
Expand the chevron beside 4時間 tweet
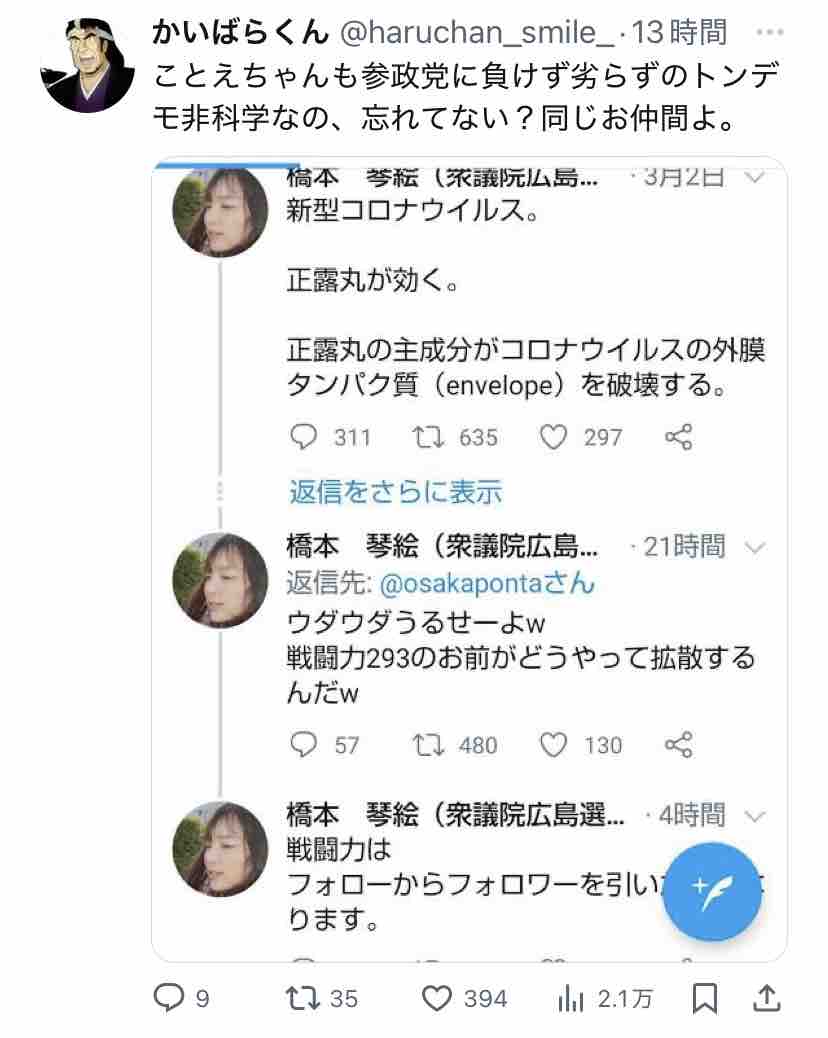pyautogui.click(x=755, y=815)
